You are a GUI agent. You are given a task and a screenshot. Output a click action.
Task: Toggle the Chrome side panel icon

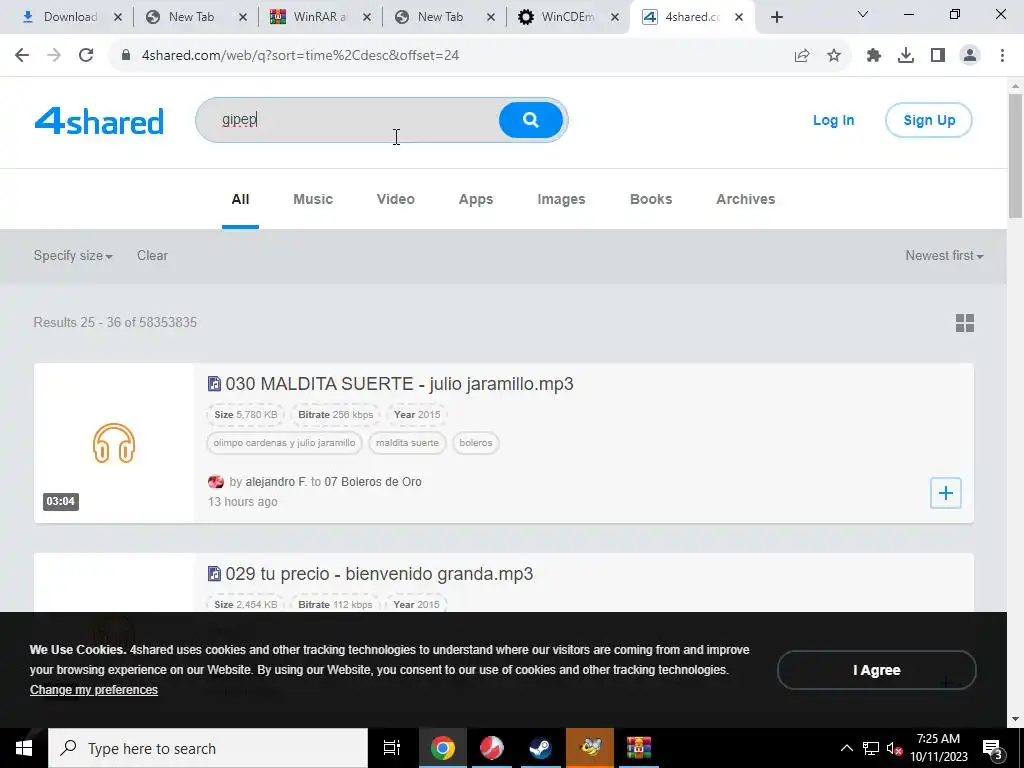938,56
